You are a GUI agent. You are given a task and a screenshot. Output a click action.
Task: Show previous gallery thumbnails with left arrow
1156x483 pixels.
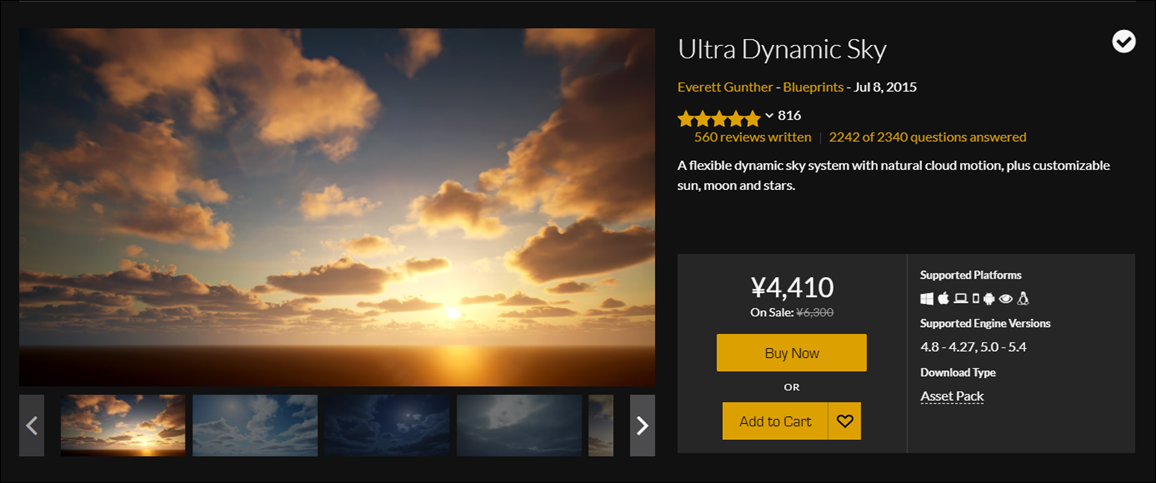point(32,425)
